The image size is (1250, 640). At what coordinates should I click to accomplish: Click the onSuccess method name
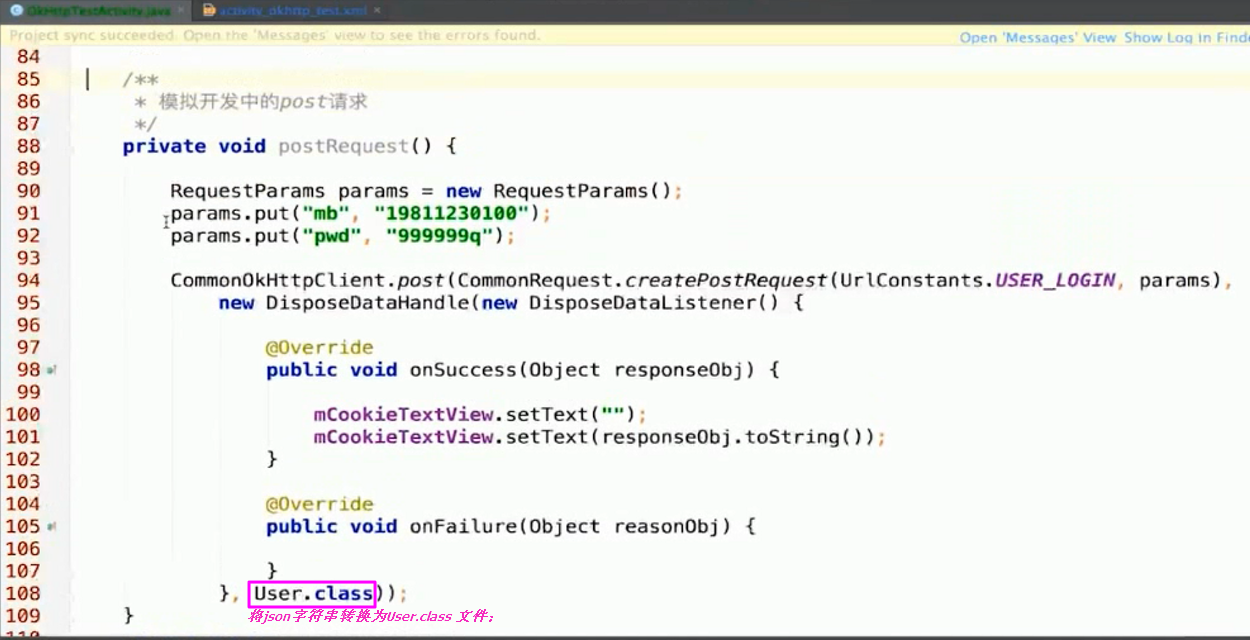(463, 370)
